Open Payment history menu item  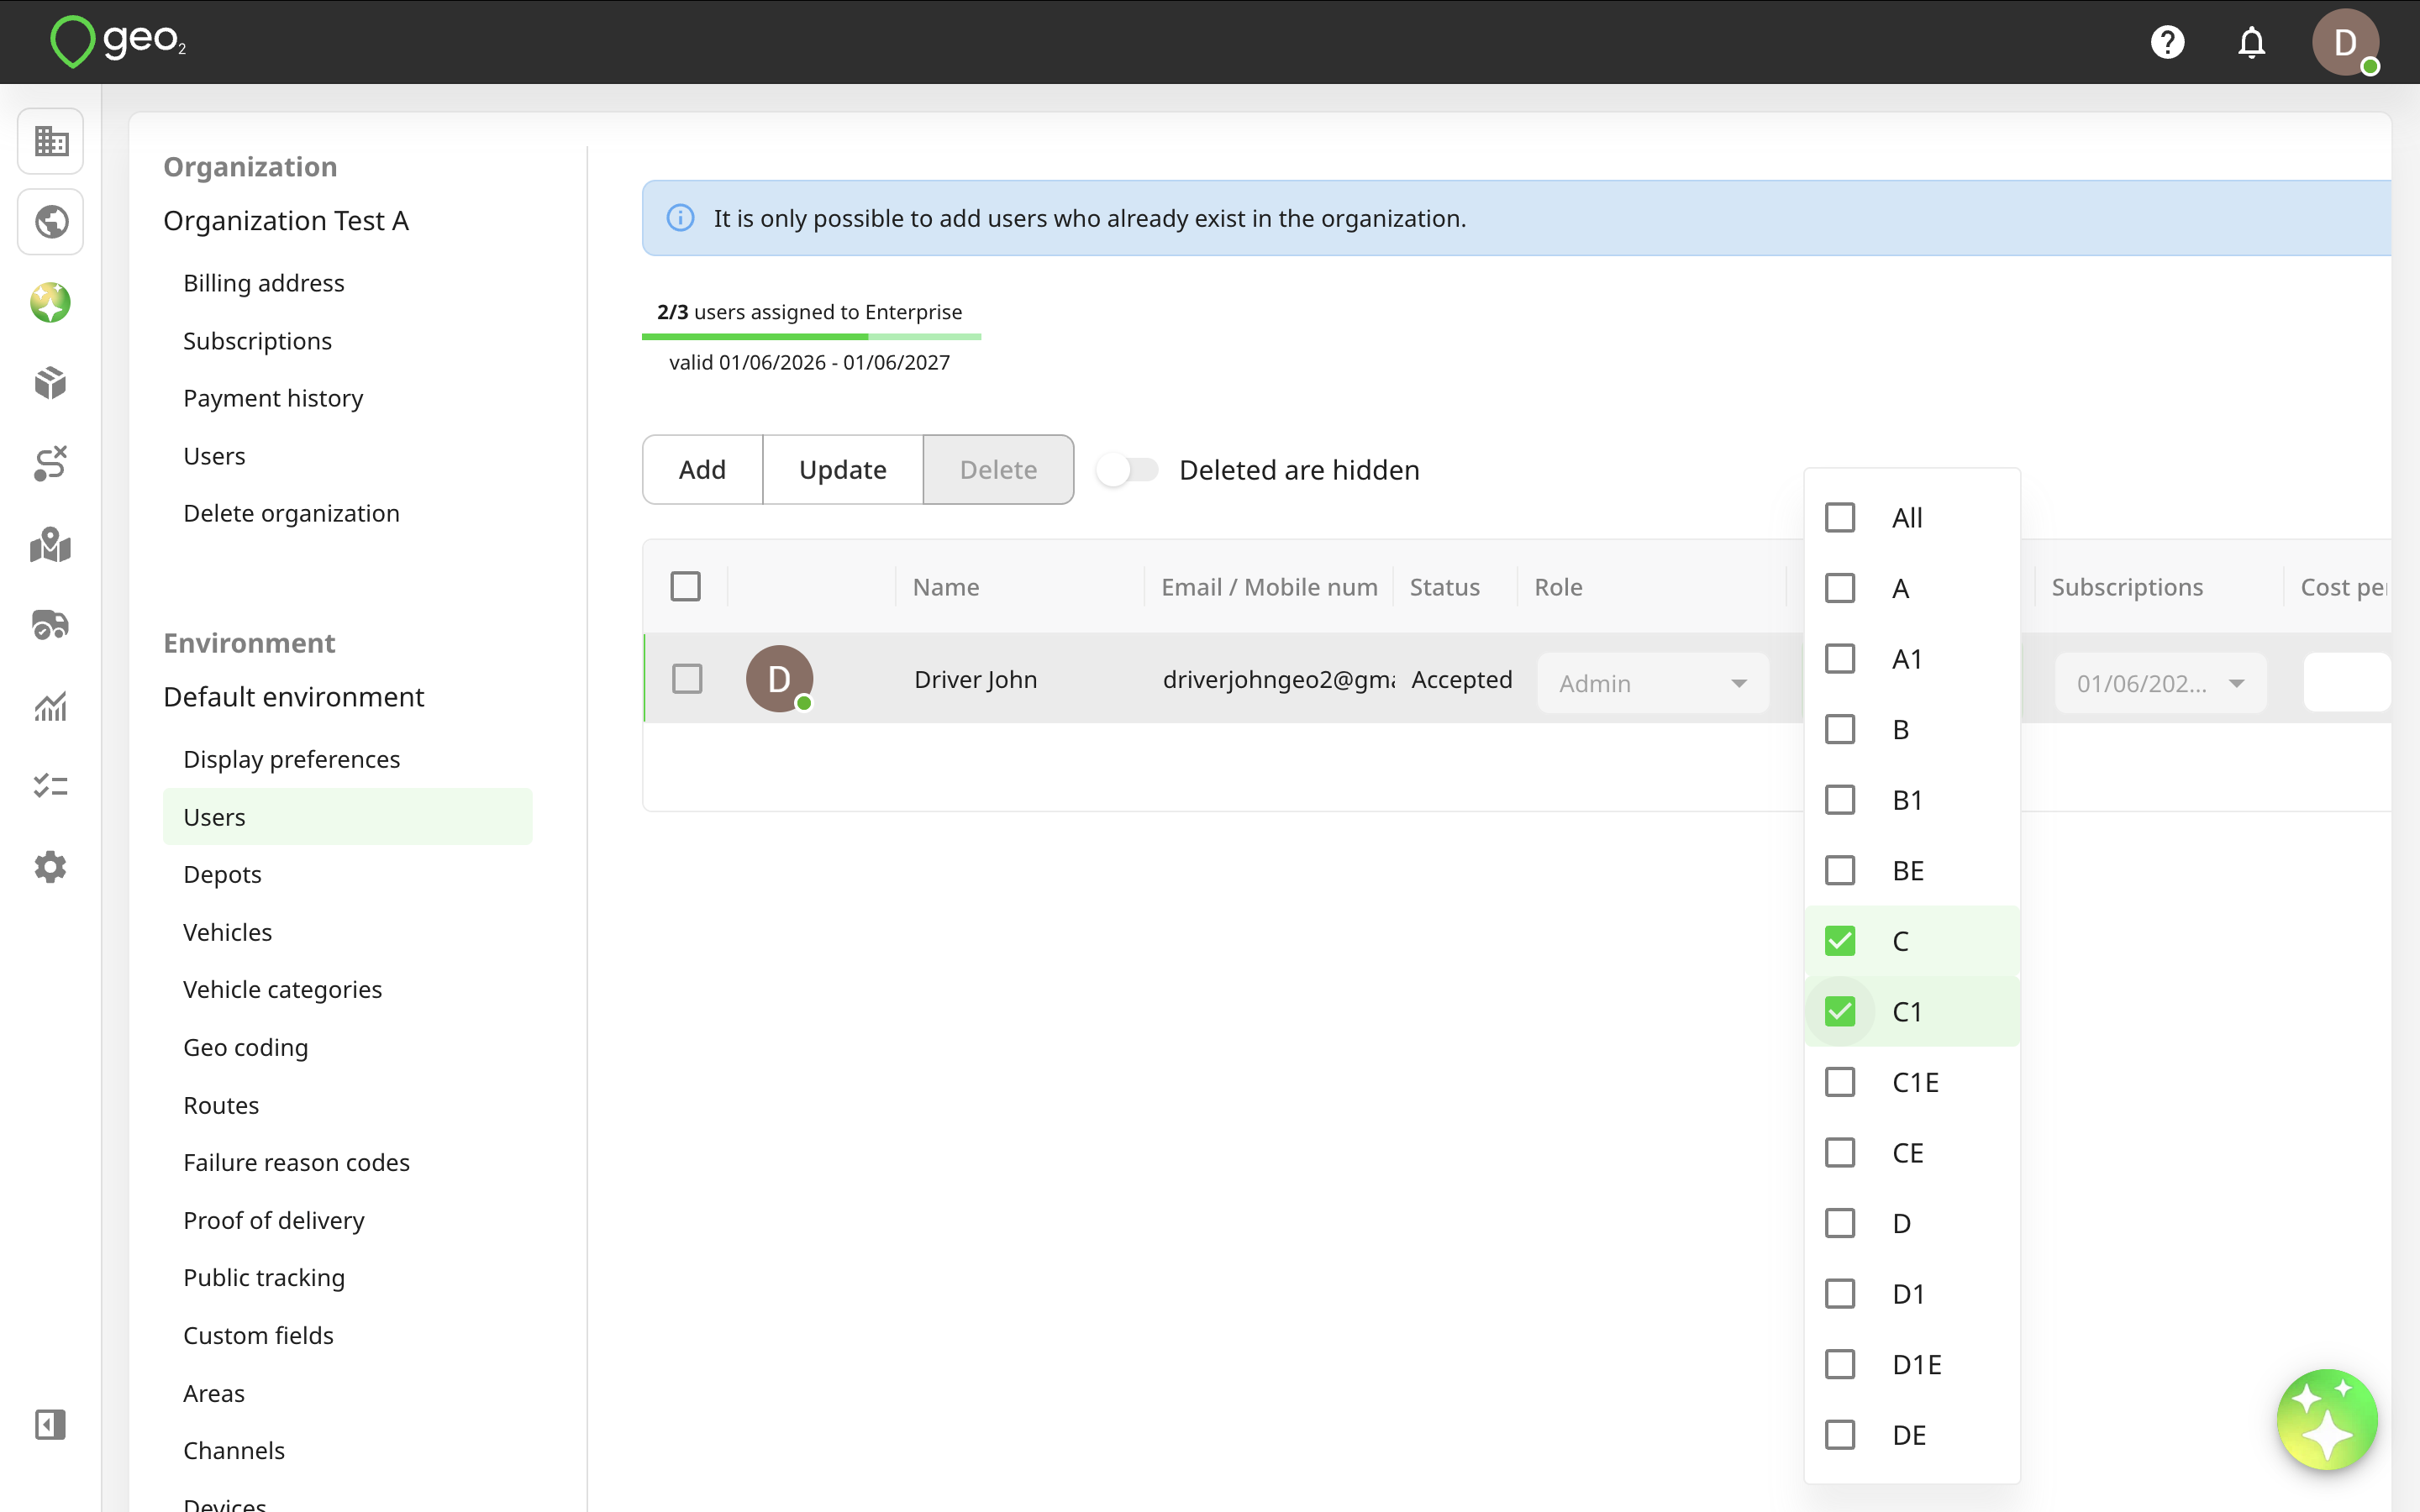click(x=273, y=398)
